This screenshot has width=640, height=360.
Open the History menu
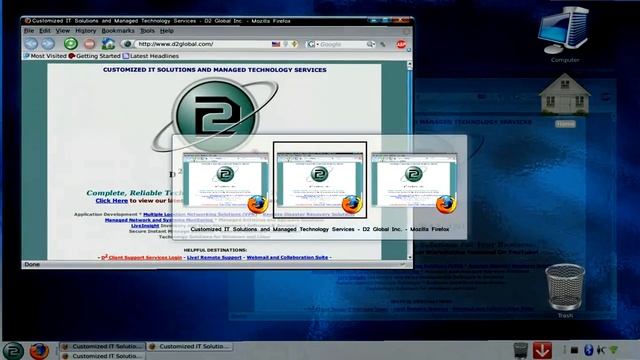[x=86, y=31]
